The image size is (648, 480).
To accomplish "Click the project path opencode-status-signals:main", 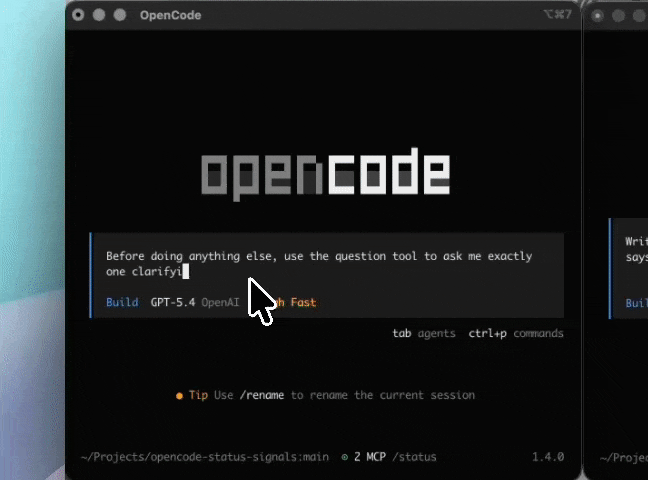I will coord(205,457).
